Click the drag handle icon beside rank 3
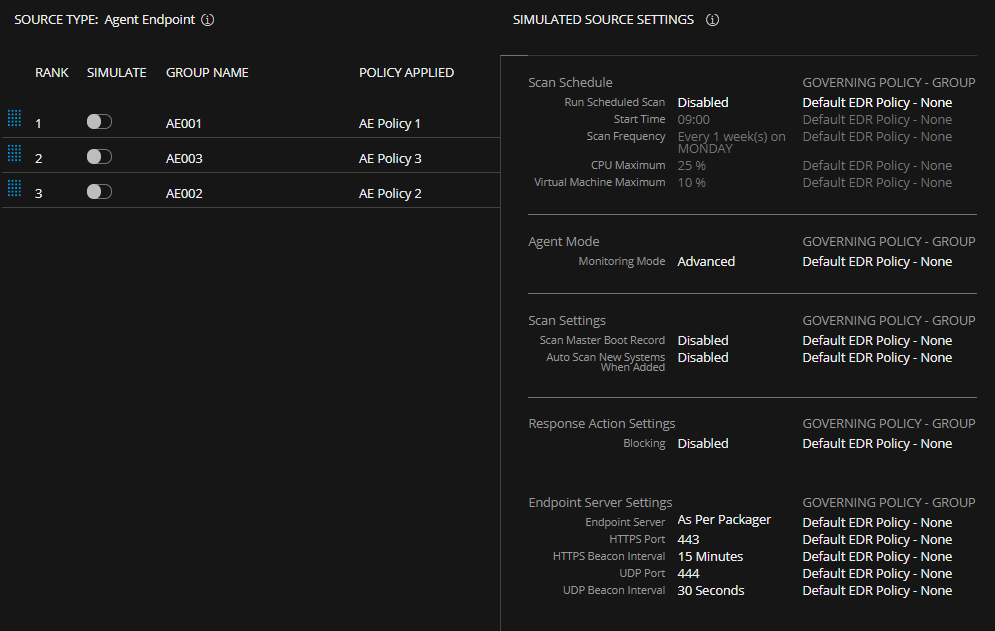Image resolution: width=995 pixels, height=631 pixels. tap(14, 187)
